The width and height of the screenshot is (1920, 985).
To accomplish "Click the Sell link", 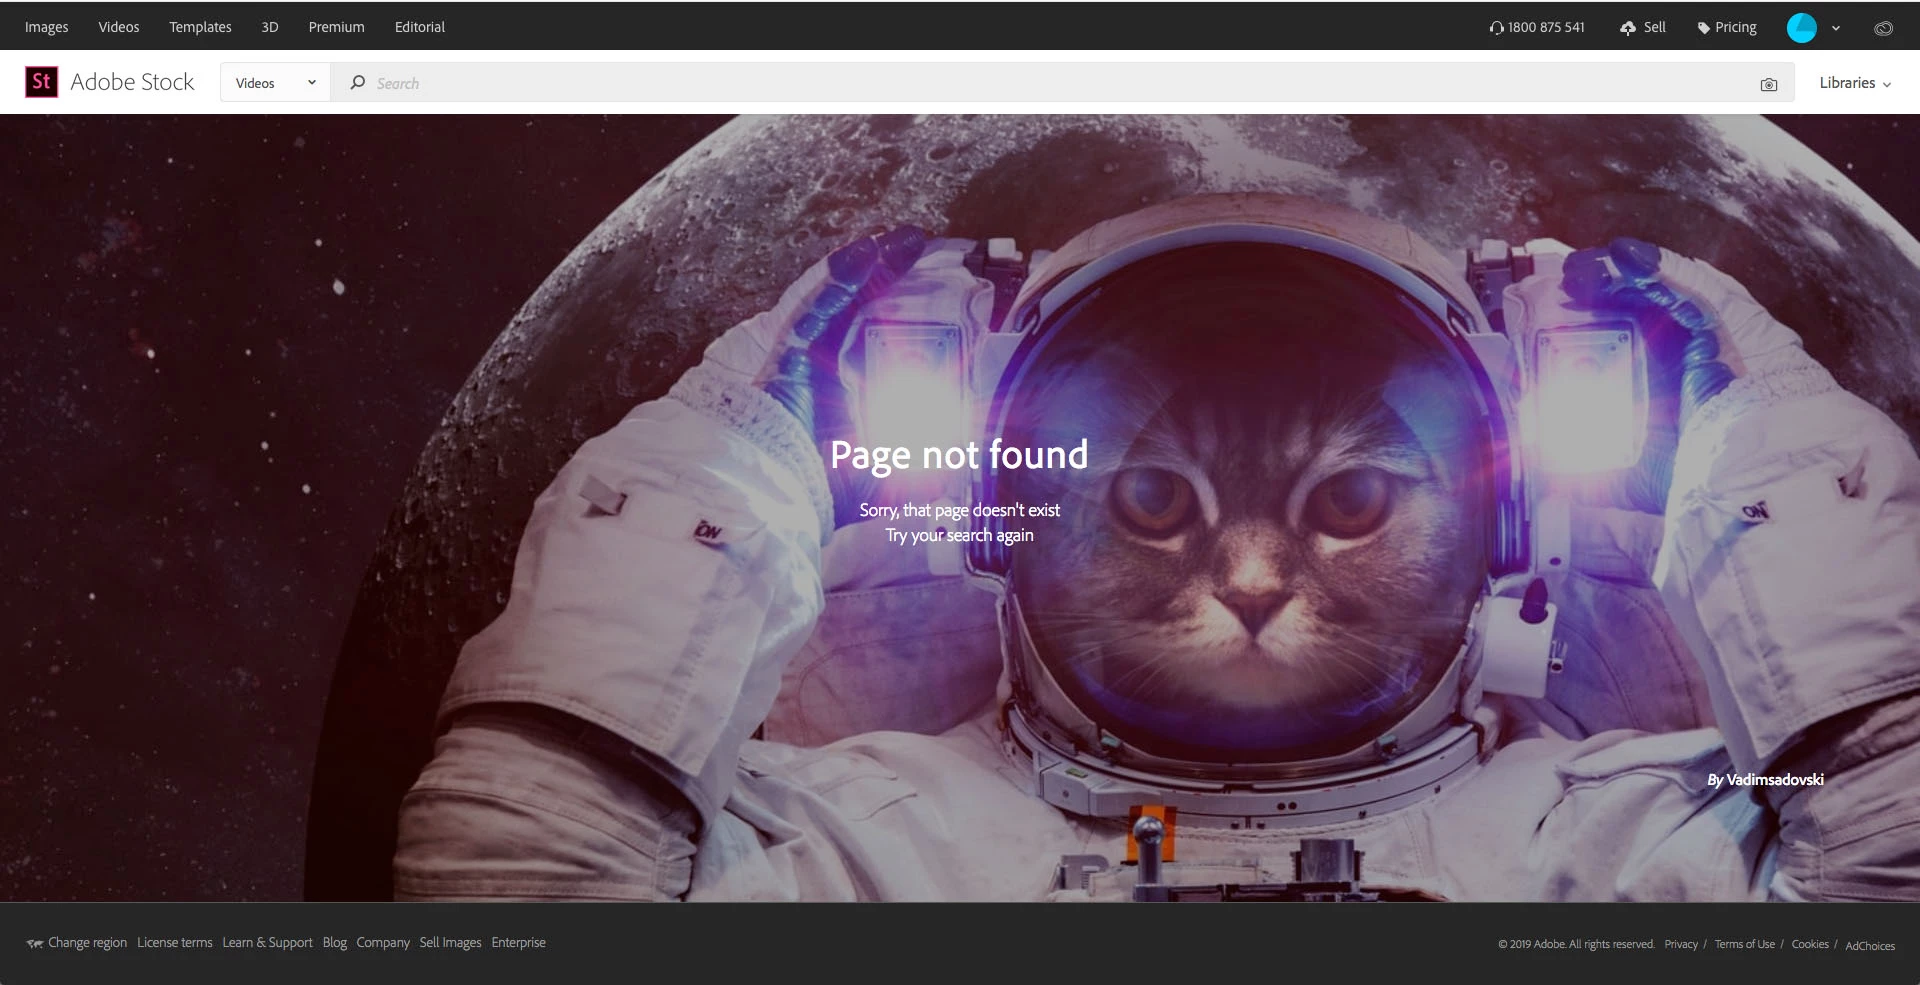I will point(1654,27).
